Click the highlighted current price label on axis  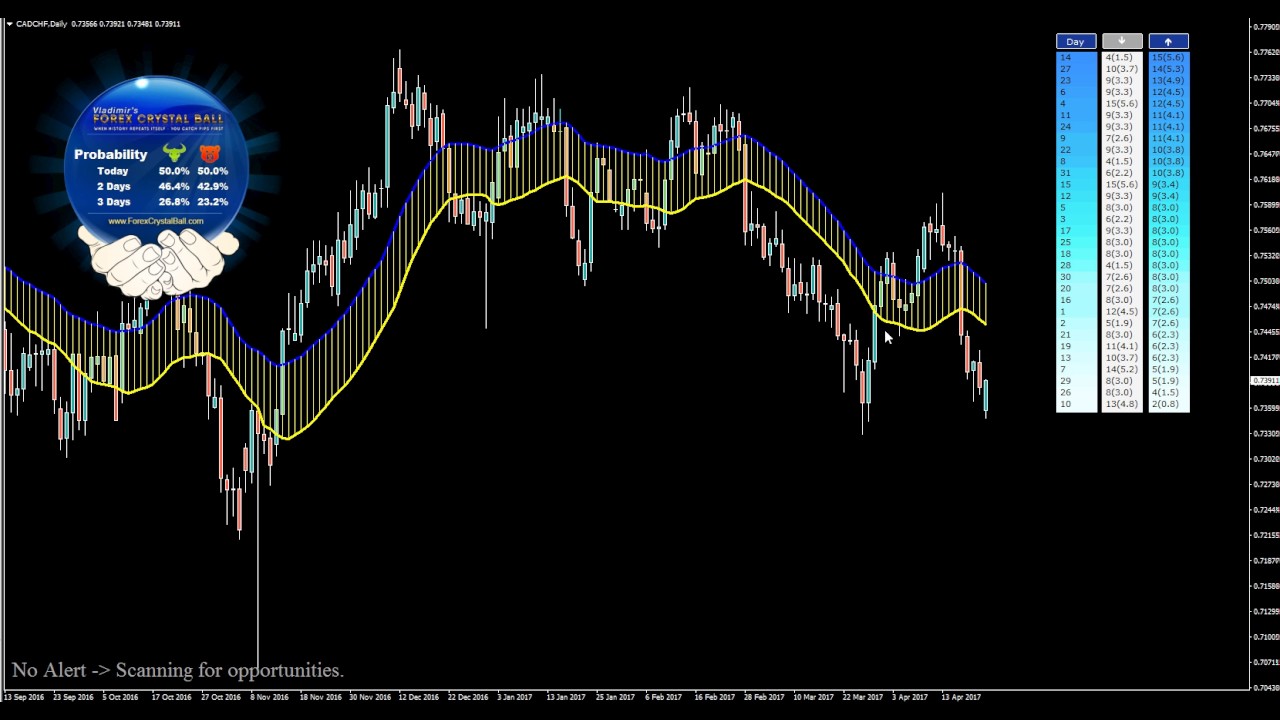point(1266,381)
